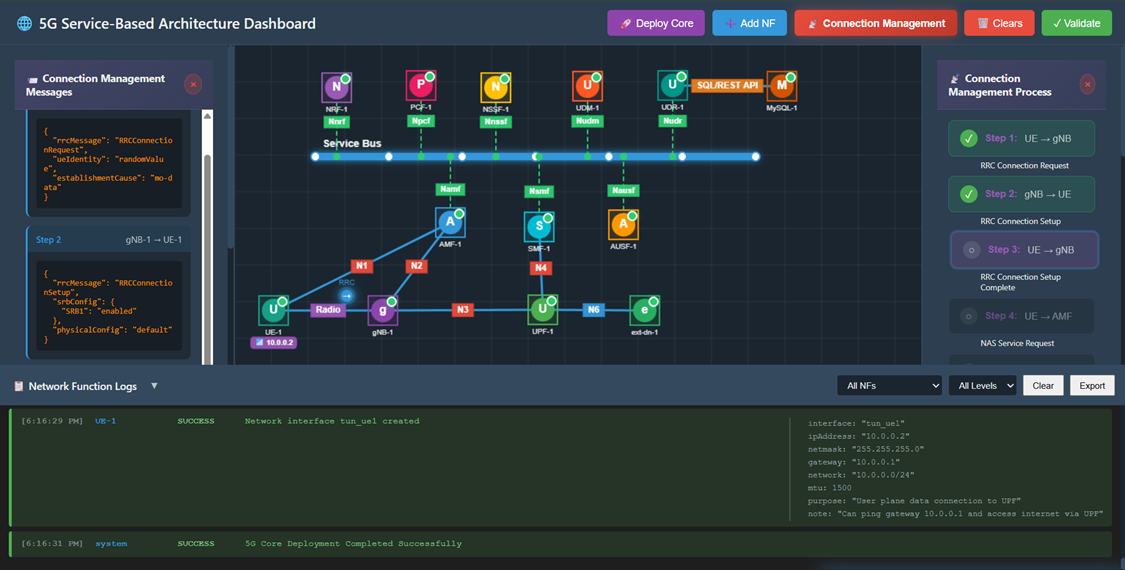Open the All NFs filter dropdown
This screenshot has width=1125, height=570.
coord(889,385)
